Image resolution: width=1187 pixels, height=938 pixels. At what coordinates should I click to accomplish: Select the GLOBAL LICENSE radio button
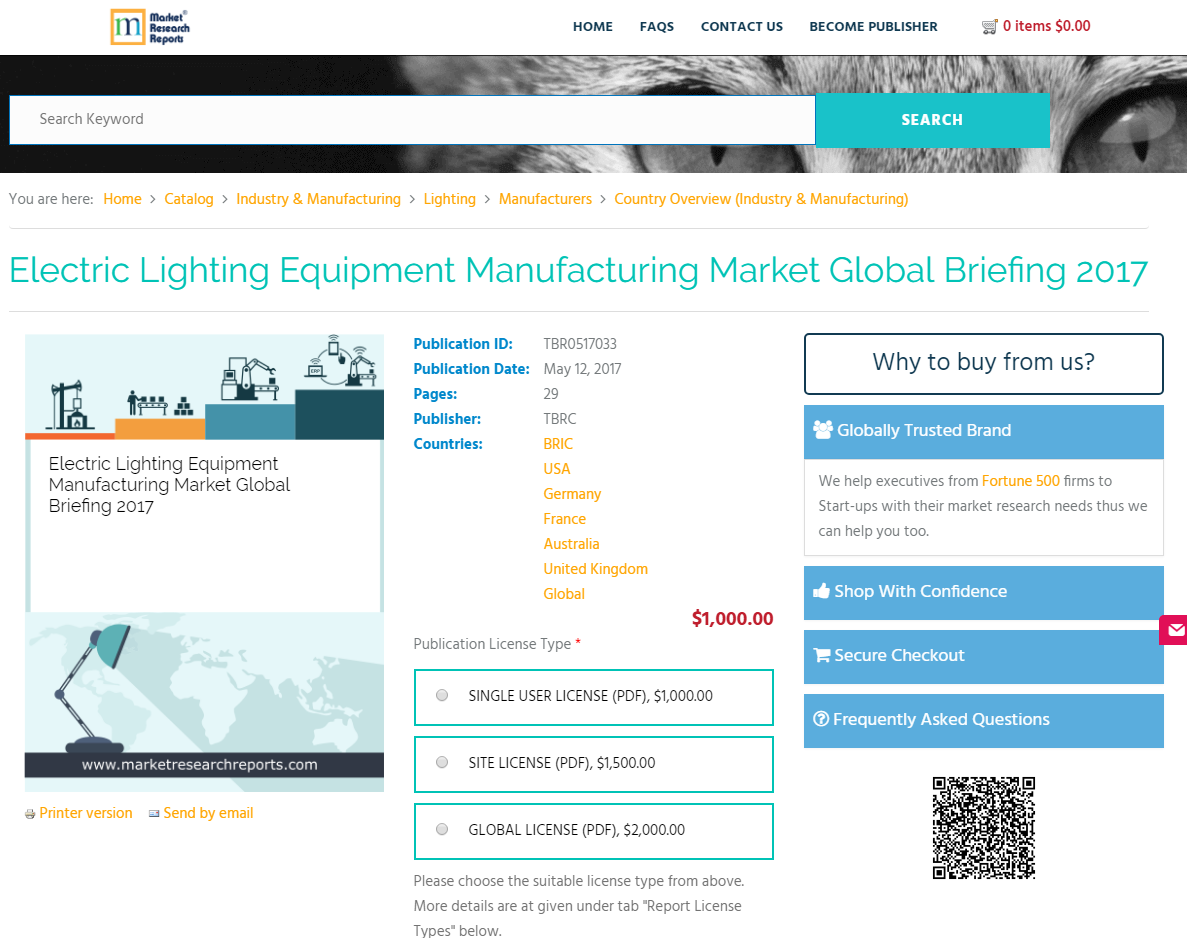[442, 828]
